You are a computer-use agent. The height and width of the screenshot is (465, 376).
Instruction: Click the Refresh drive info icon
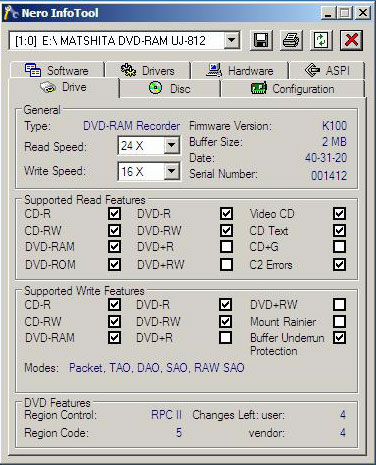tap(321, 41)
